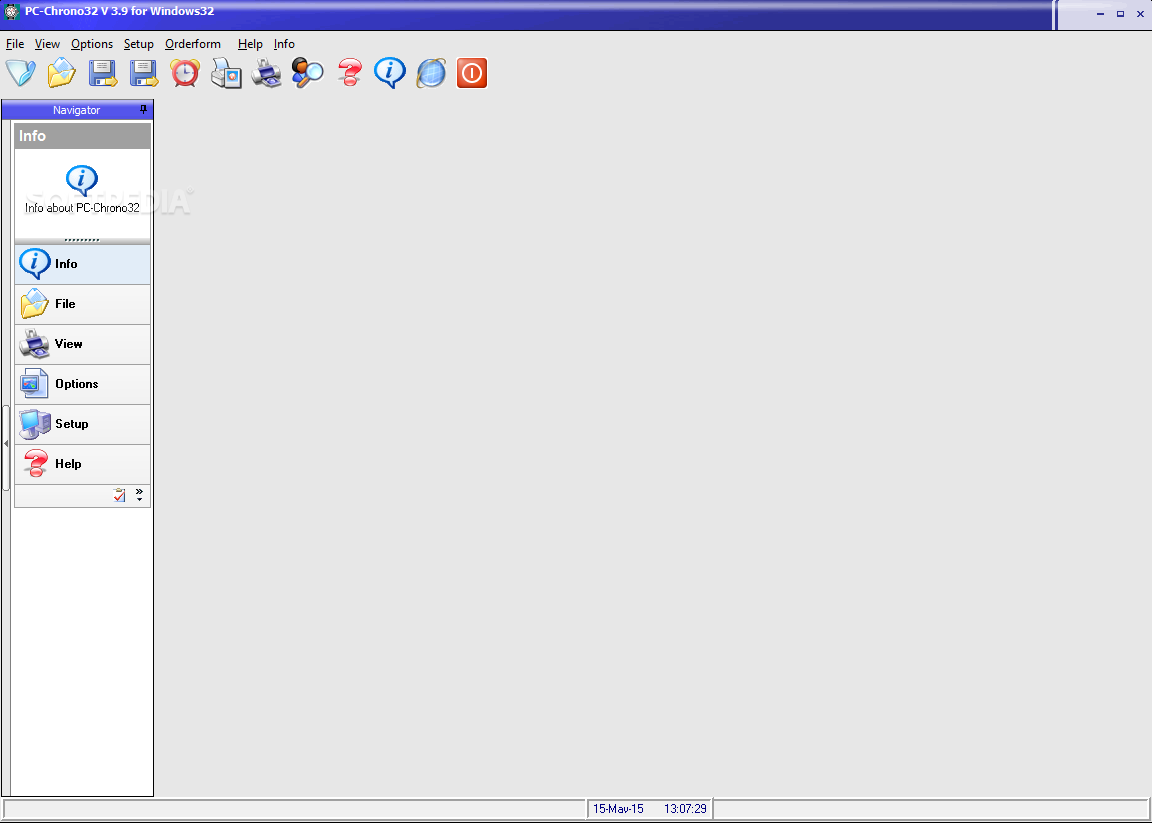Open the Options menu

coord(92,44)
